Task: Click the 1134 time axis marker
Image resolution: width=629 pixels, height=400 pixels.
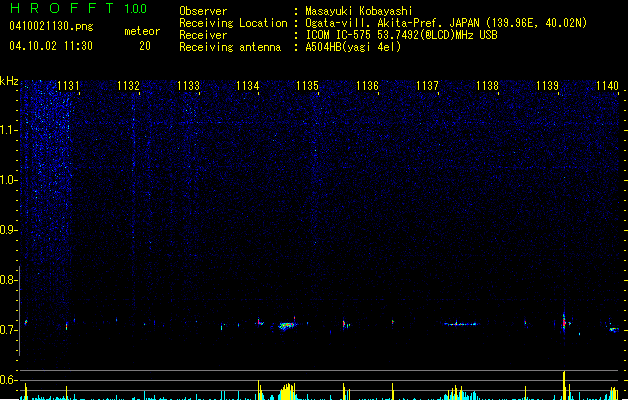Action: point(248,86)
